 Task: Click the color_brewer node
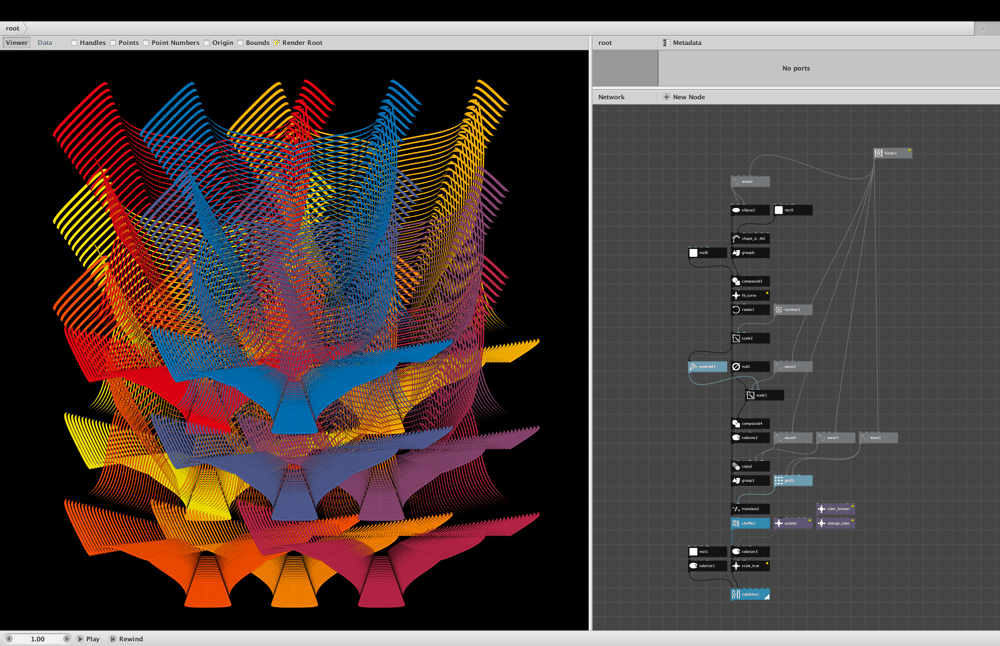(x=835, y=509)
